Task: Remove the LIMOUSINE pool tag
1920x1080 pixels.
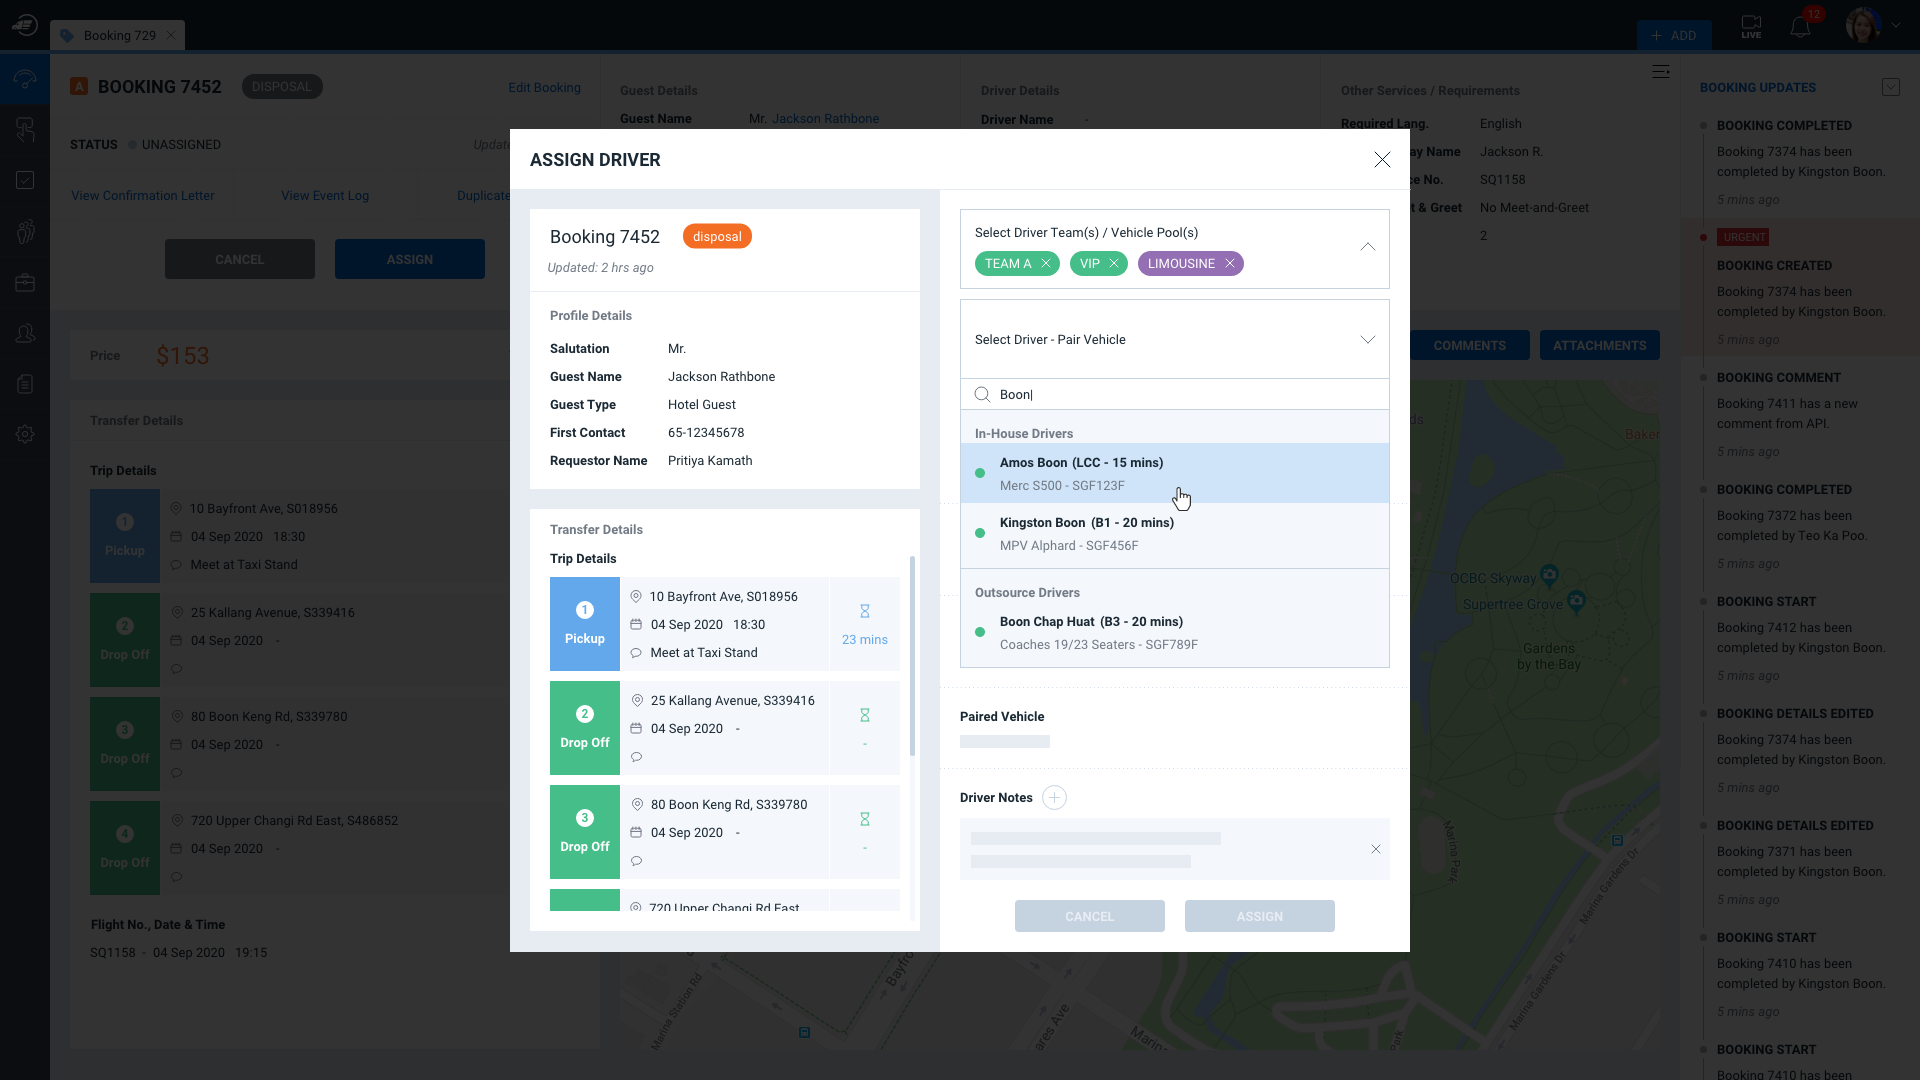Action: pyautogui.click(x=1230, y=264)
